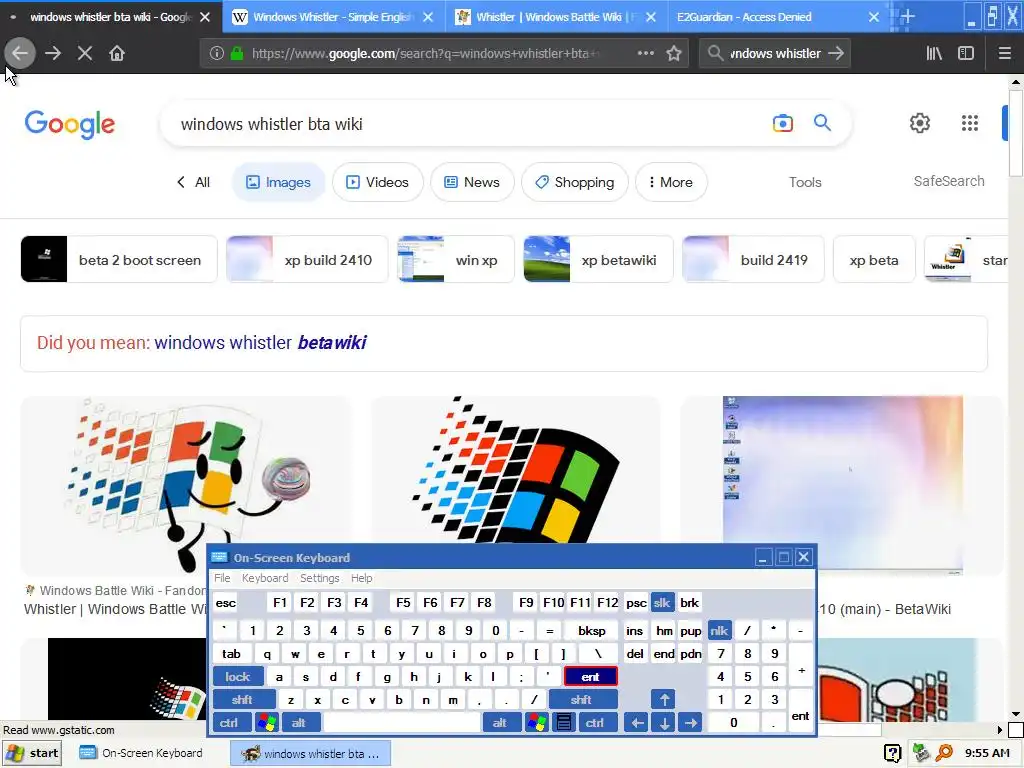Open Keyboard menu in On-Screen Keyboard
Viewport: 1024px width, 768px height.
[264, 578]
